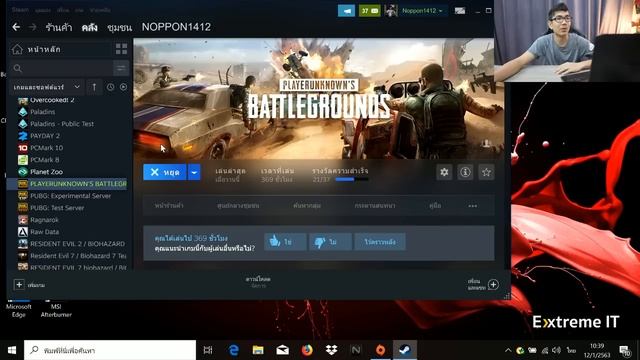Recommend game with thumbs up ใช่
Viewport: 640px width, 360px height.
[x=285, y=242]
